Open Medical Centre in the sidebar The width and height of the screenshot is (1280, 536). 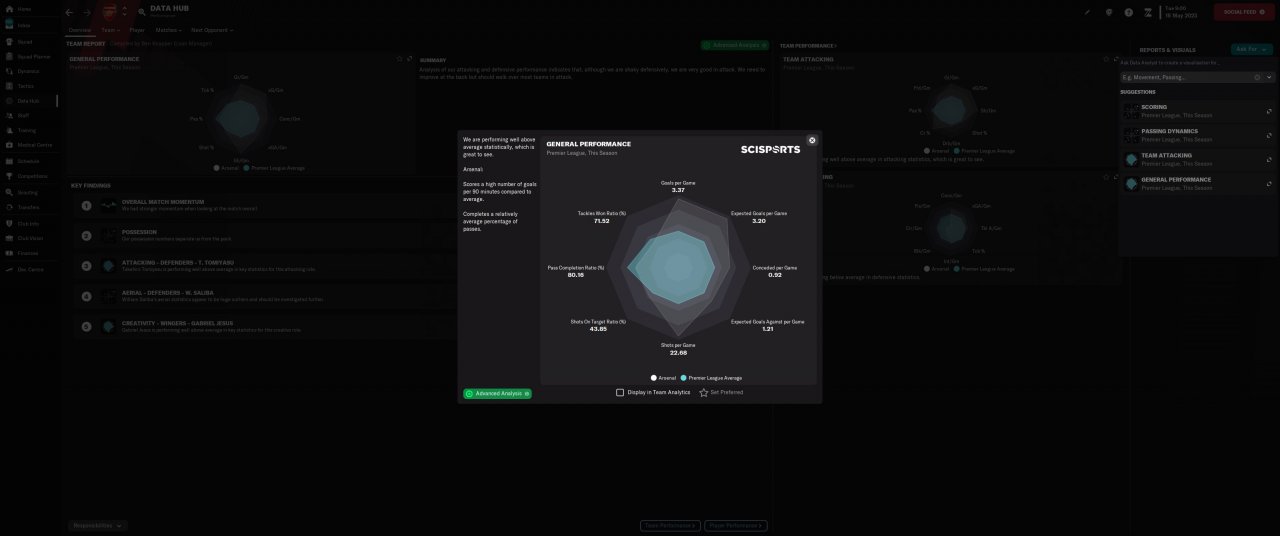28,145
